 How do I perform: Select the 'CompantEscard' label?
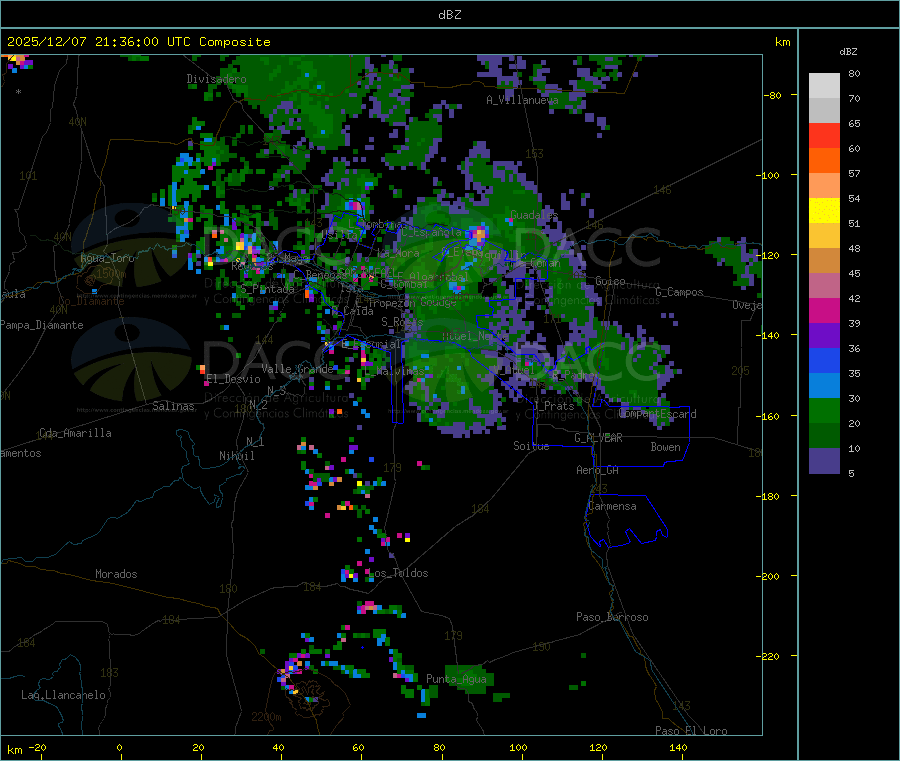coord(657,414)
